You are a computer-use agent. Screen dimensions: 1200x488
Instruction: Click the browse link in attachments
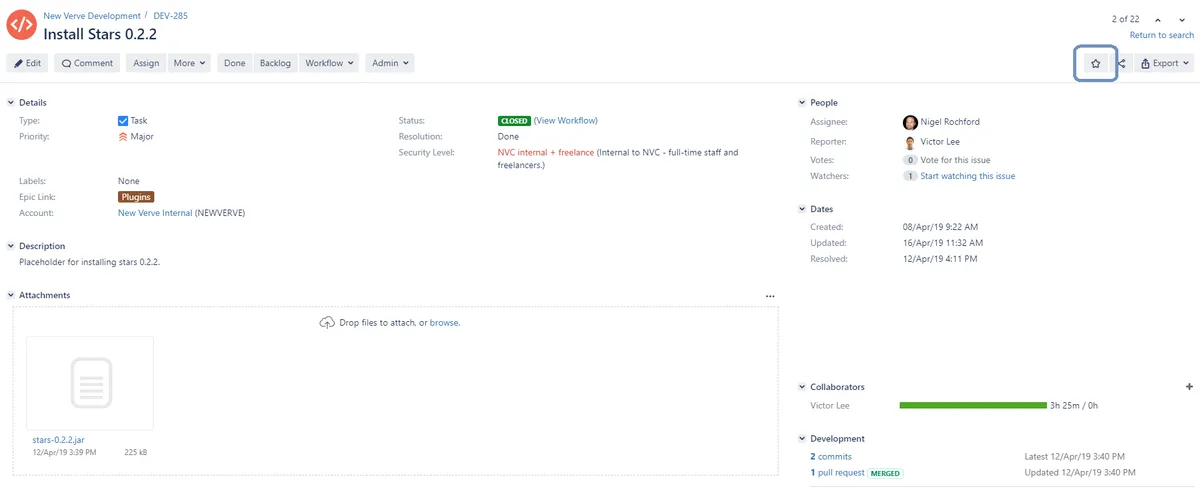coord(444,323)
